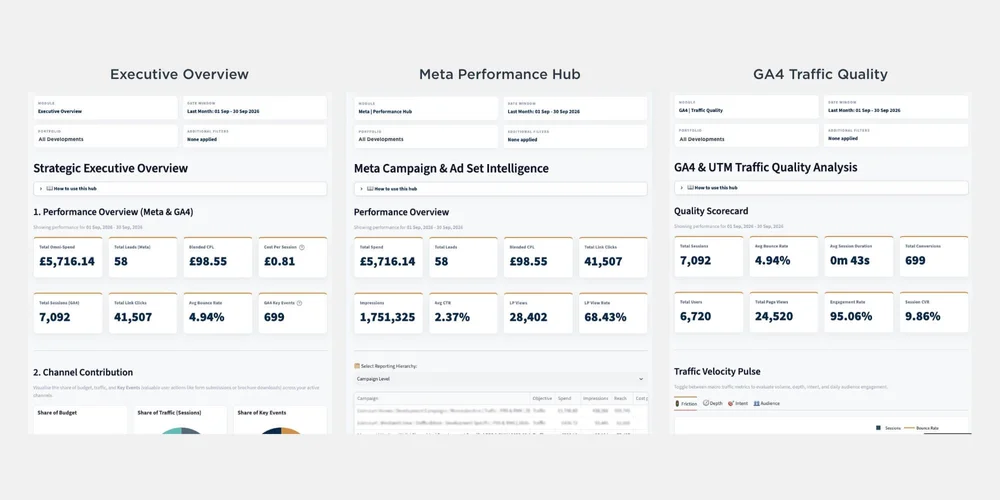Click the Total Page Views 24,520 metric card
The image size is (1000, 500).
(784, 312)
